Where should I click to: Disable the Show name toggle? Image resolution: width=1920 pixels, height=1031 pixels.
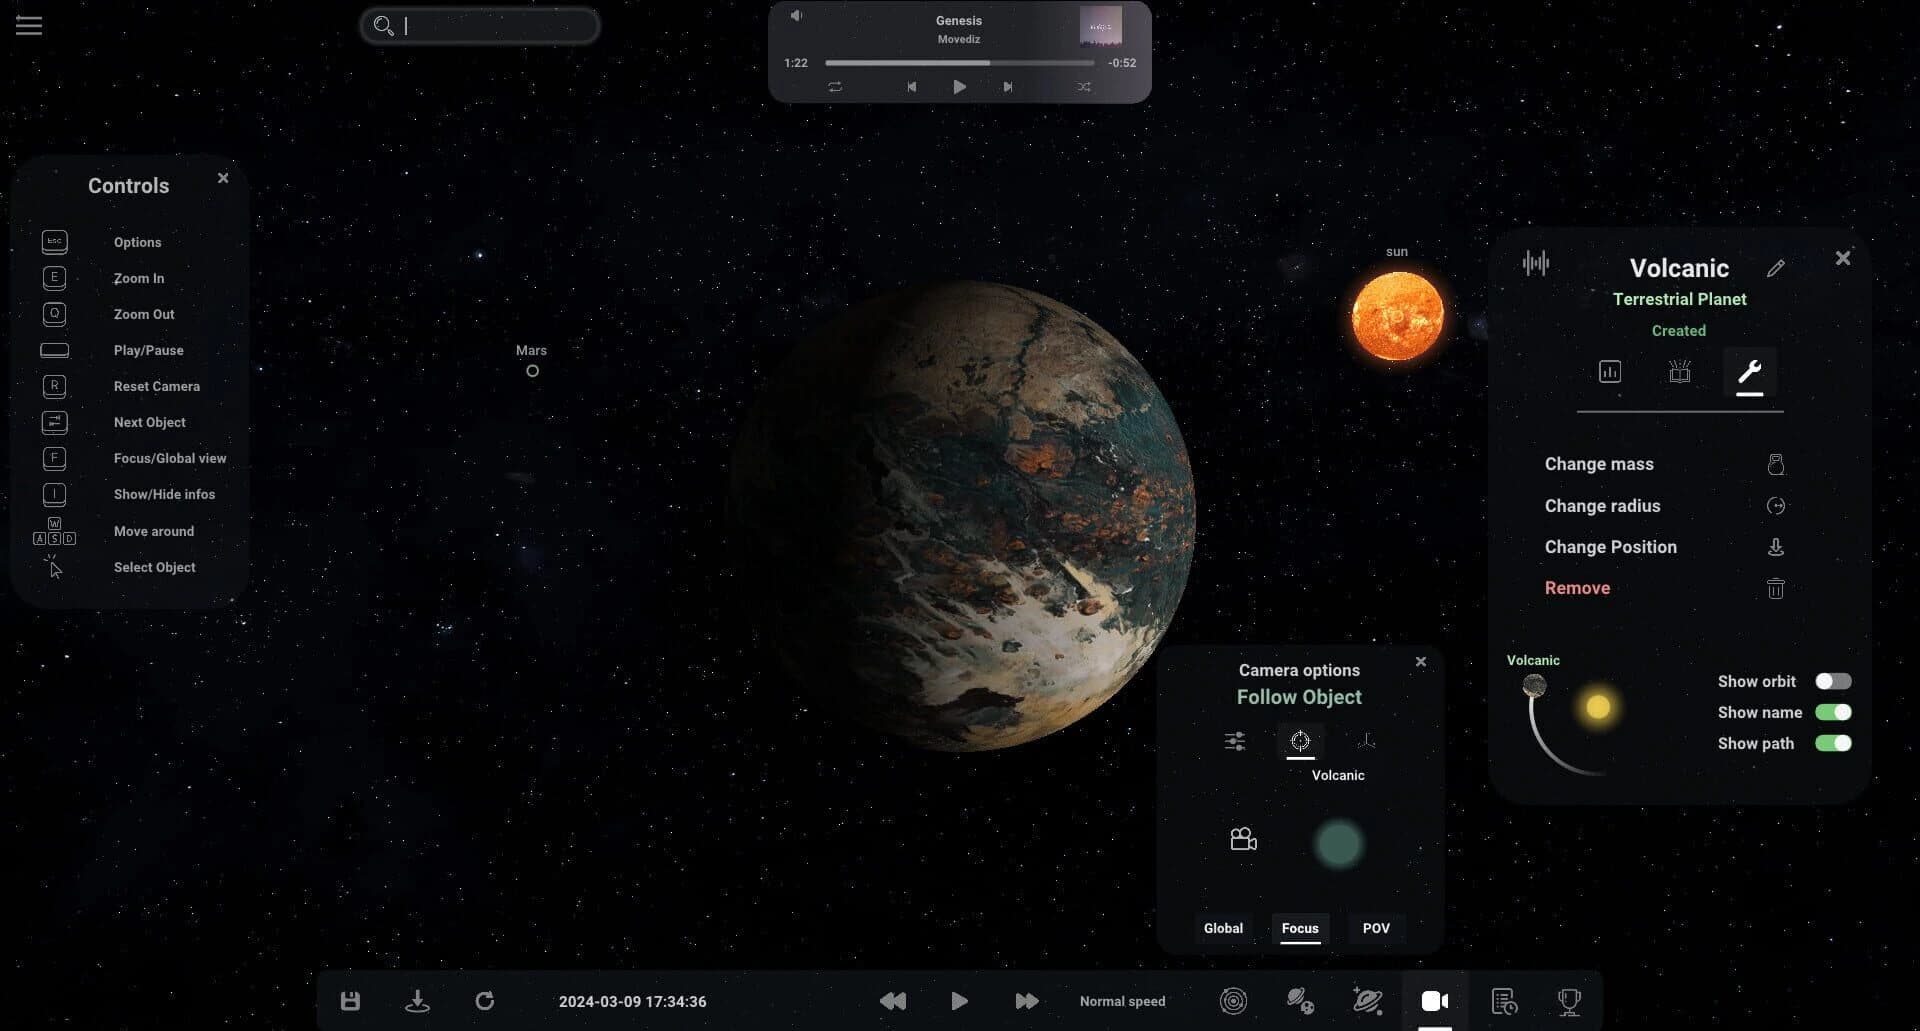1833,712
